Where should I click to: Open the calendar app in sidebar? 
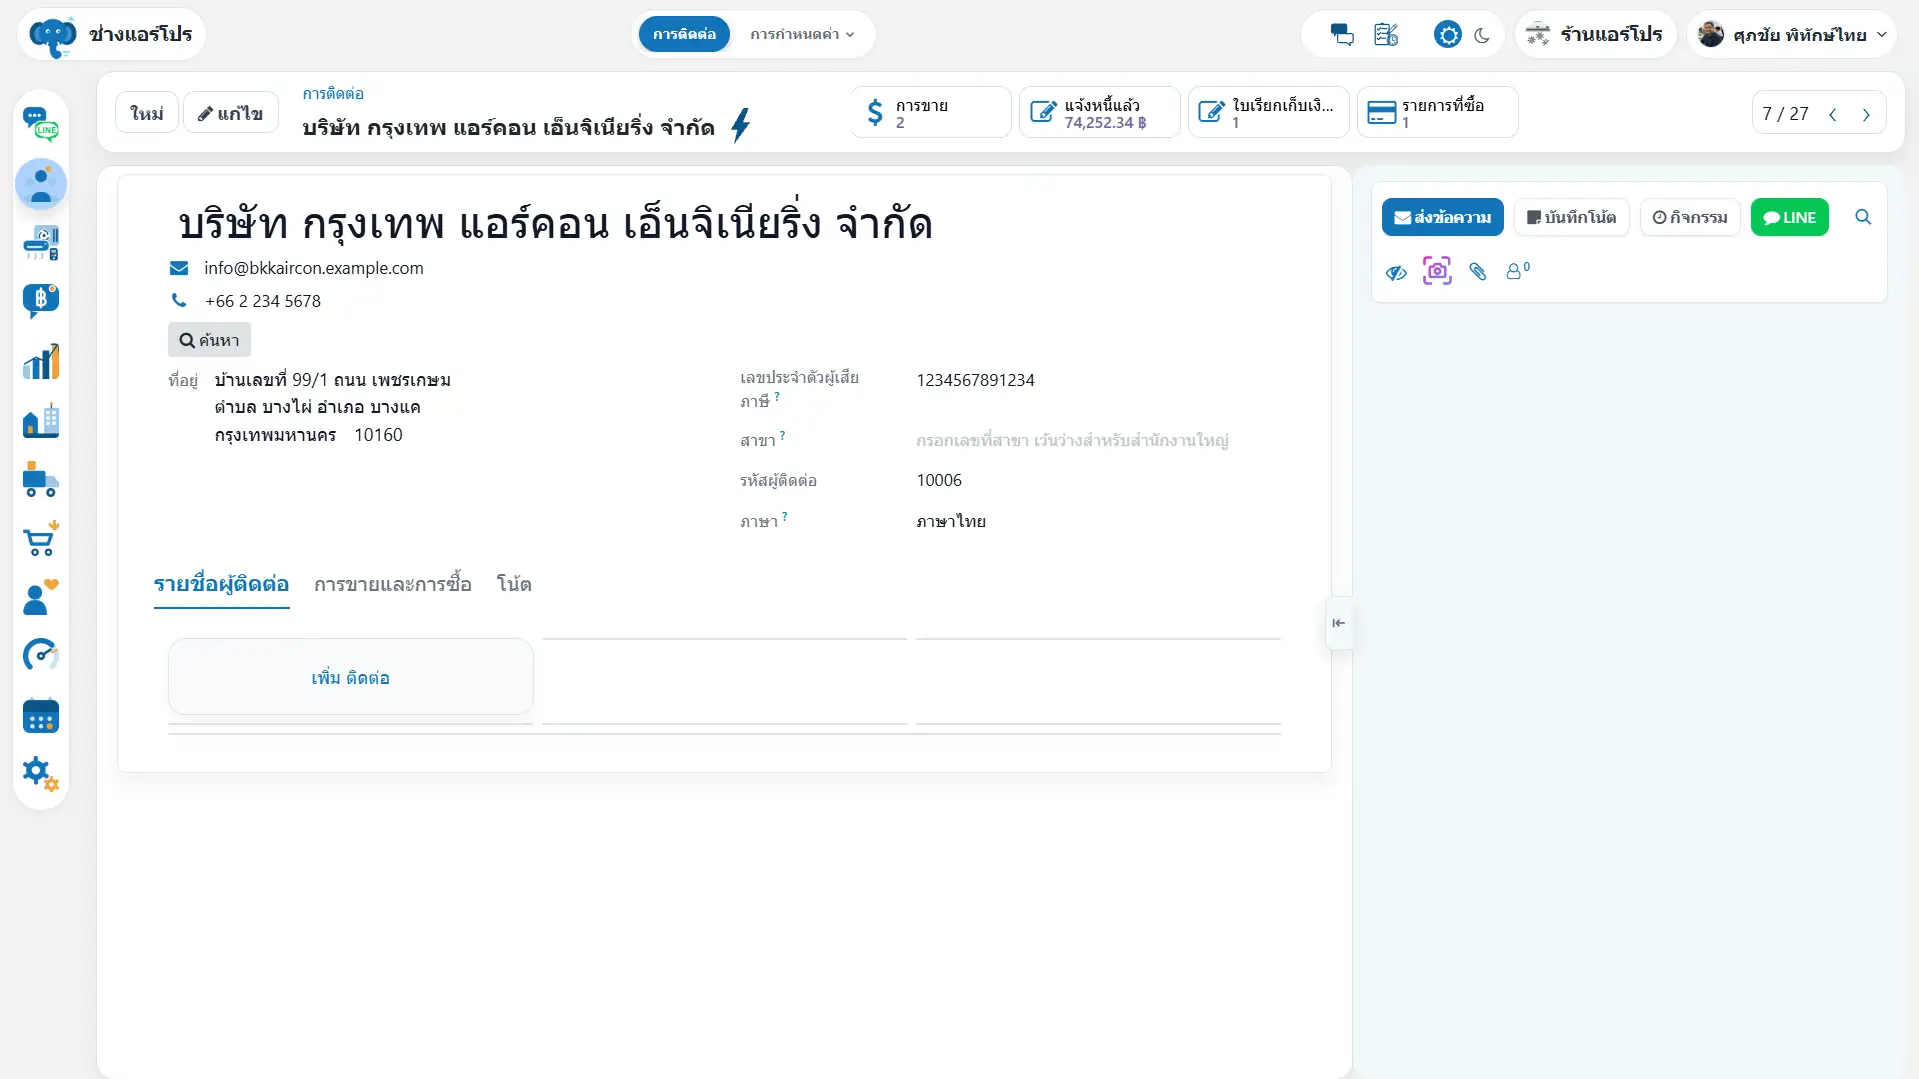point(41,716)
